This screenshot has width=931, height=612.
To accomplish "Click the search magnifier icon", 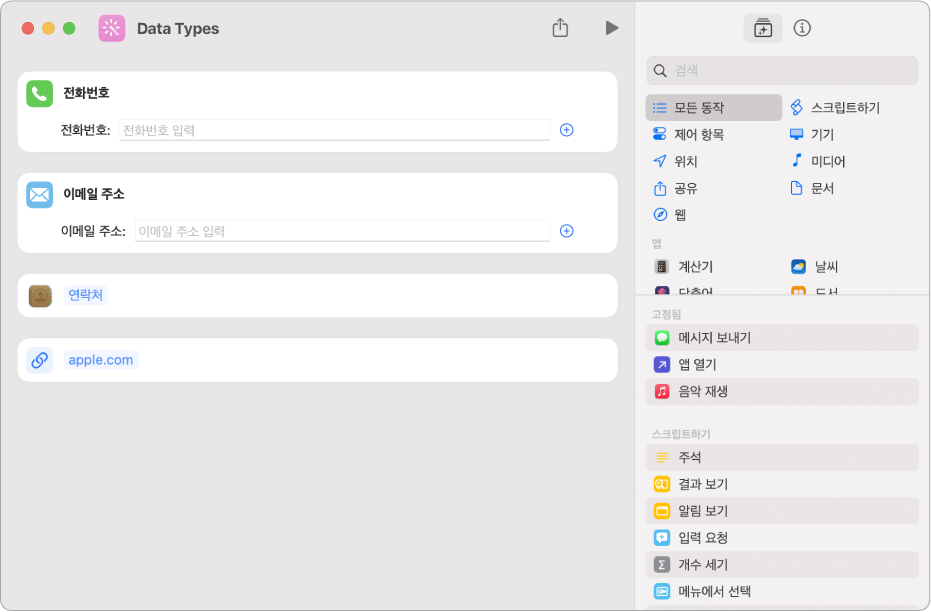I will (660, 71).
